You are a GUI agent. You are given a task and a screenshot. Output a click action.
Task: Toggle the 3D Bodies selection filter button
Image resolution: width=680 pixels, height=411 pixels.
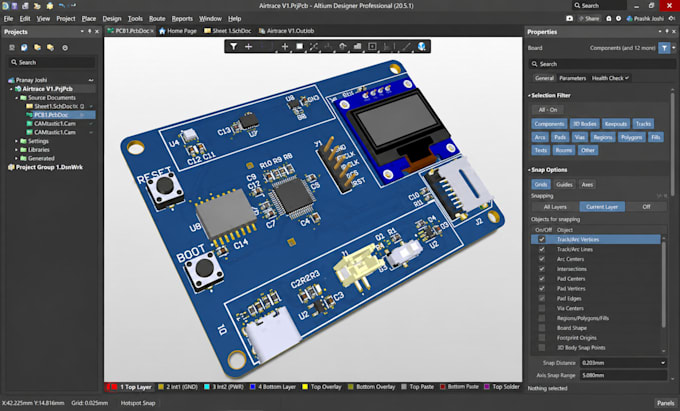click(585, 124)
